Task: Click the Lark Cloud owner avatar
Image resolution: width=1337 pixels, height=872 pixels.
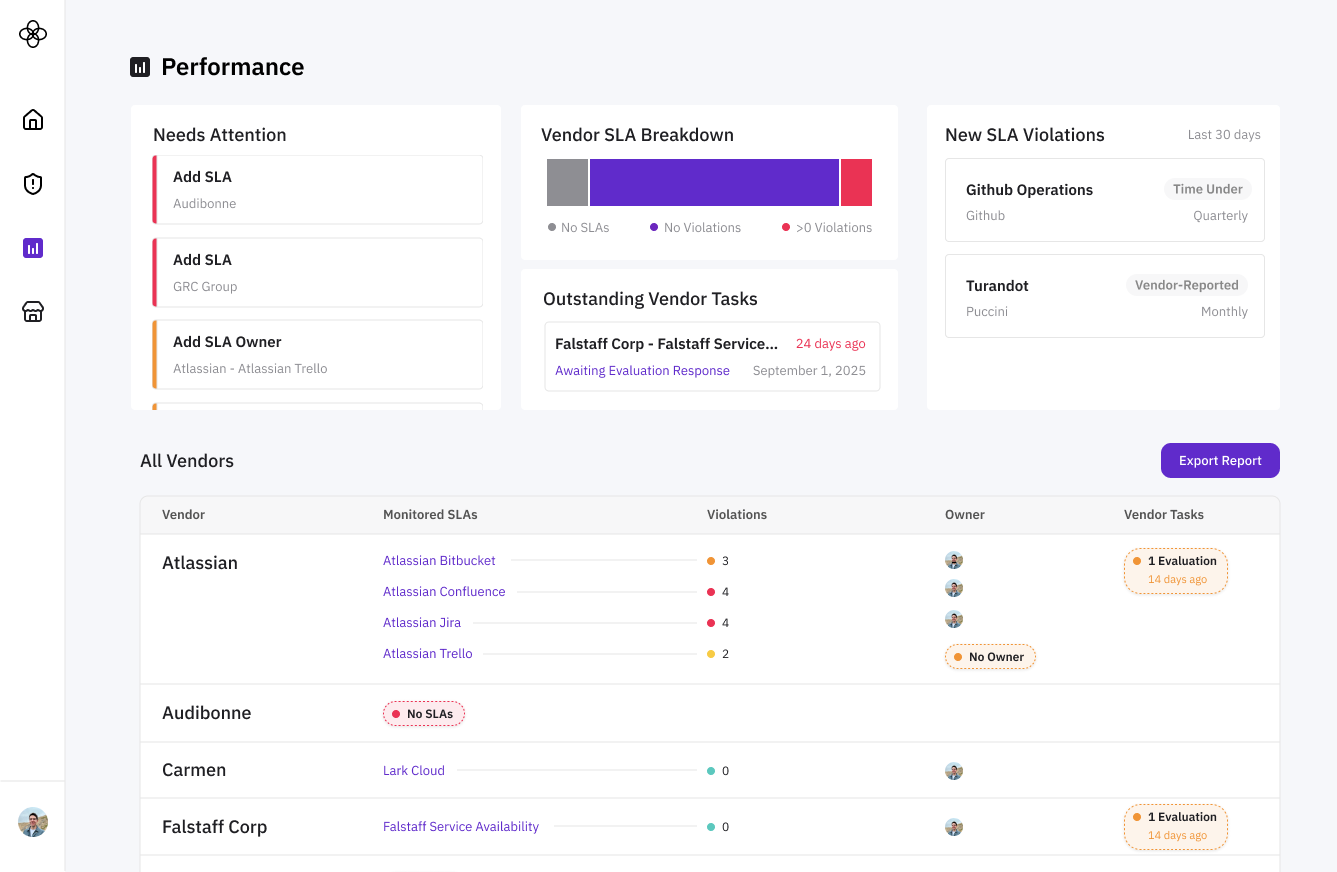Action: coord(954,771)
